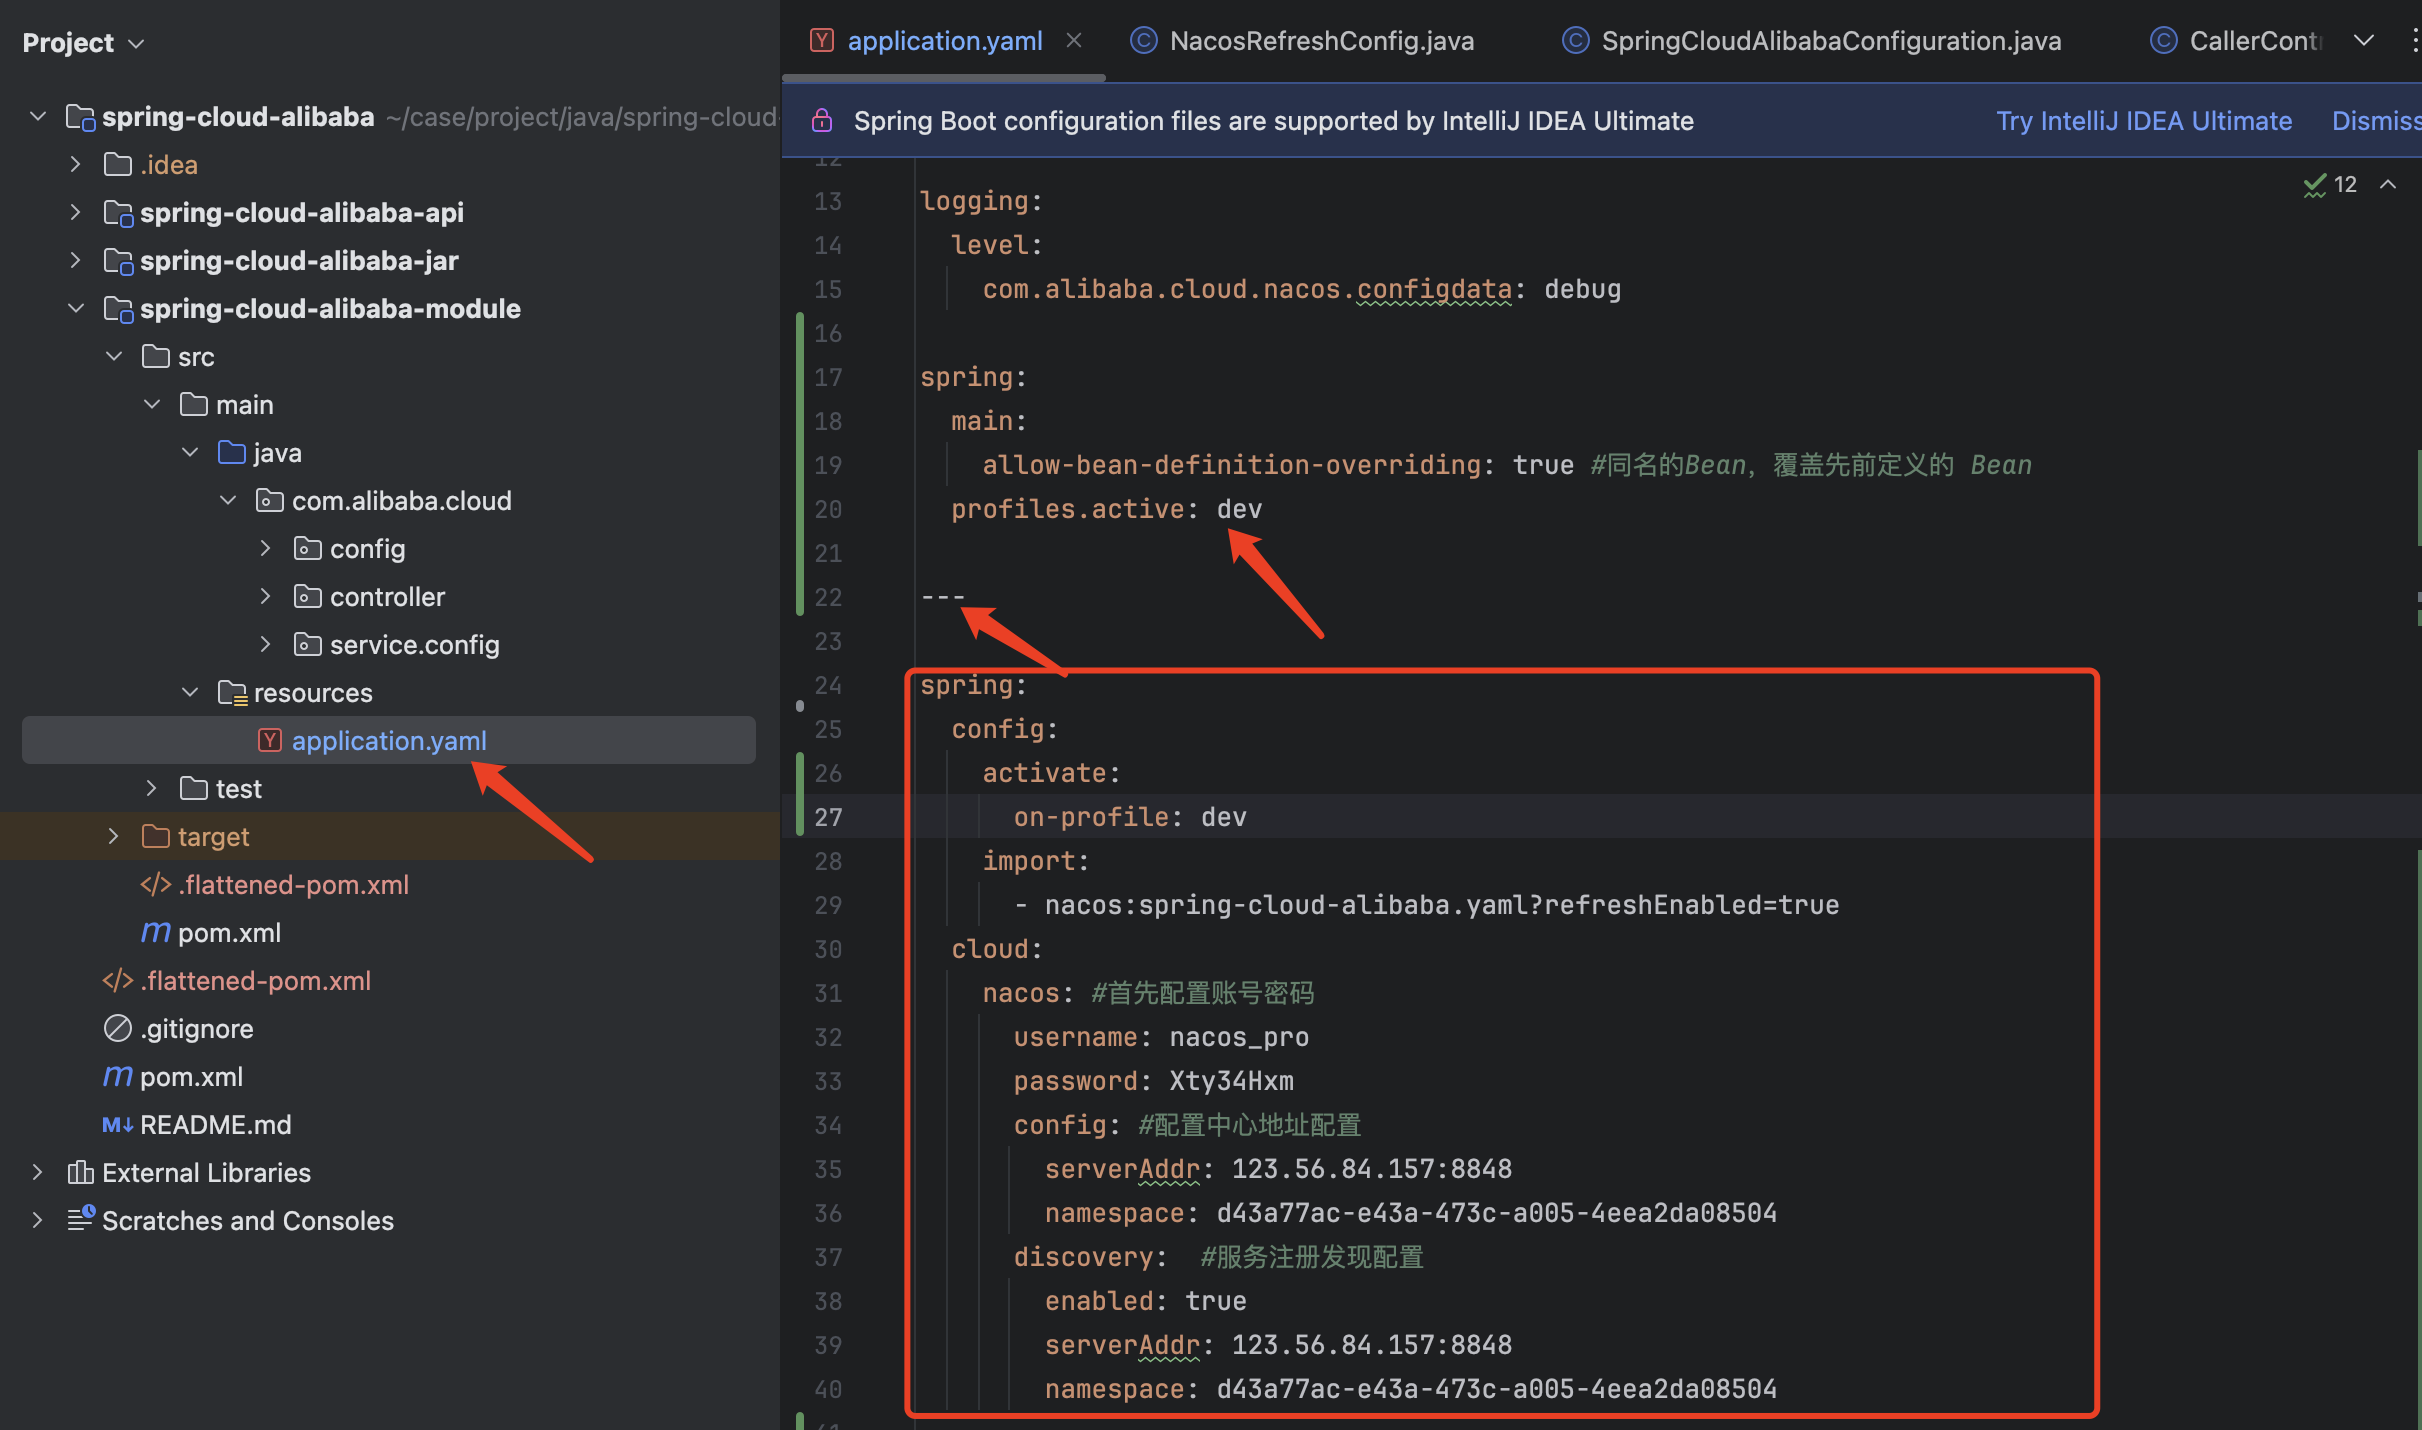Click the Try IntelliJ IDEA Ultimate link
The width and height of the screenshot is (2422, 1430).
[2144, 120]
